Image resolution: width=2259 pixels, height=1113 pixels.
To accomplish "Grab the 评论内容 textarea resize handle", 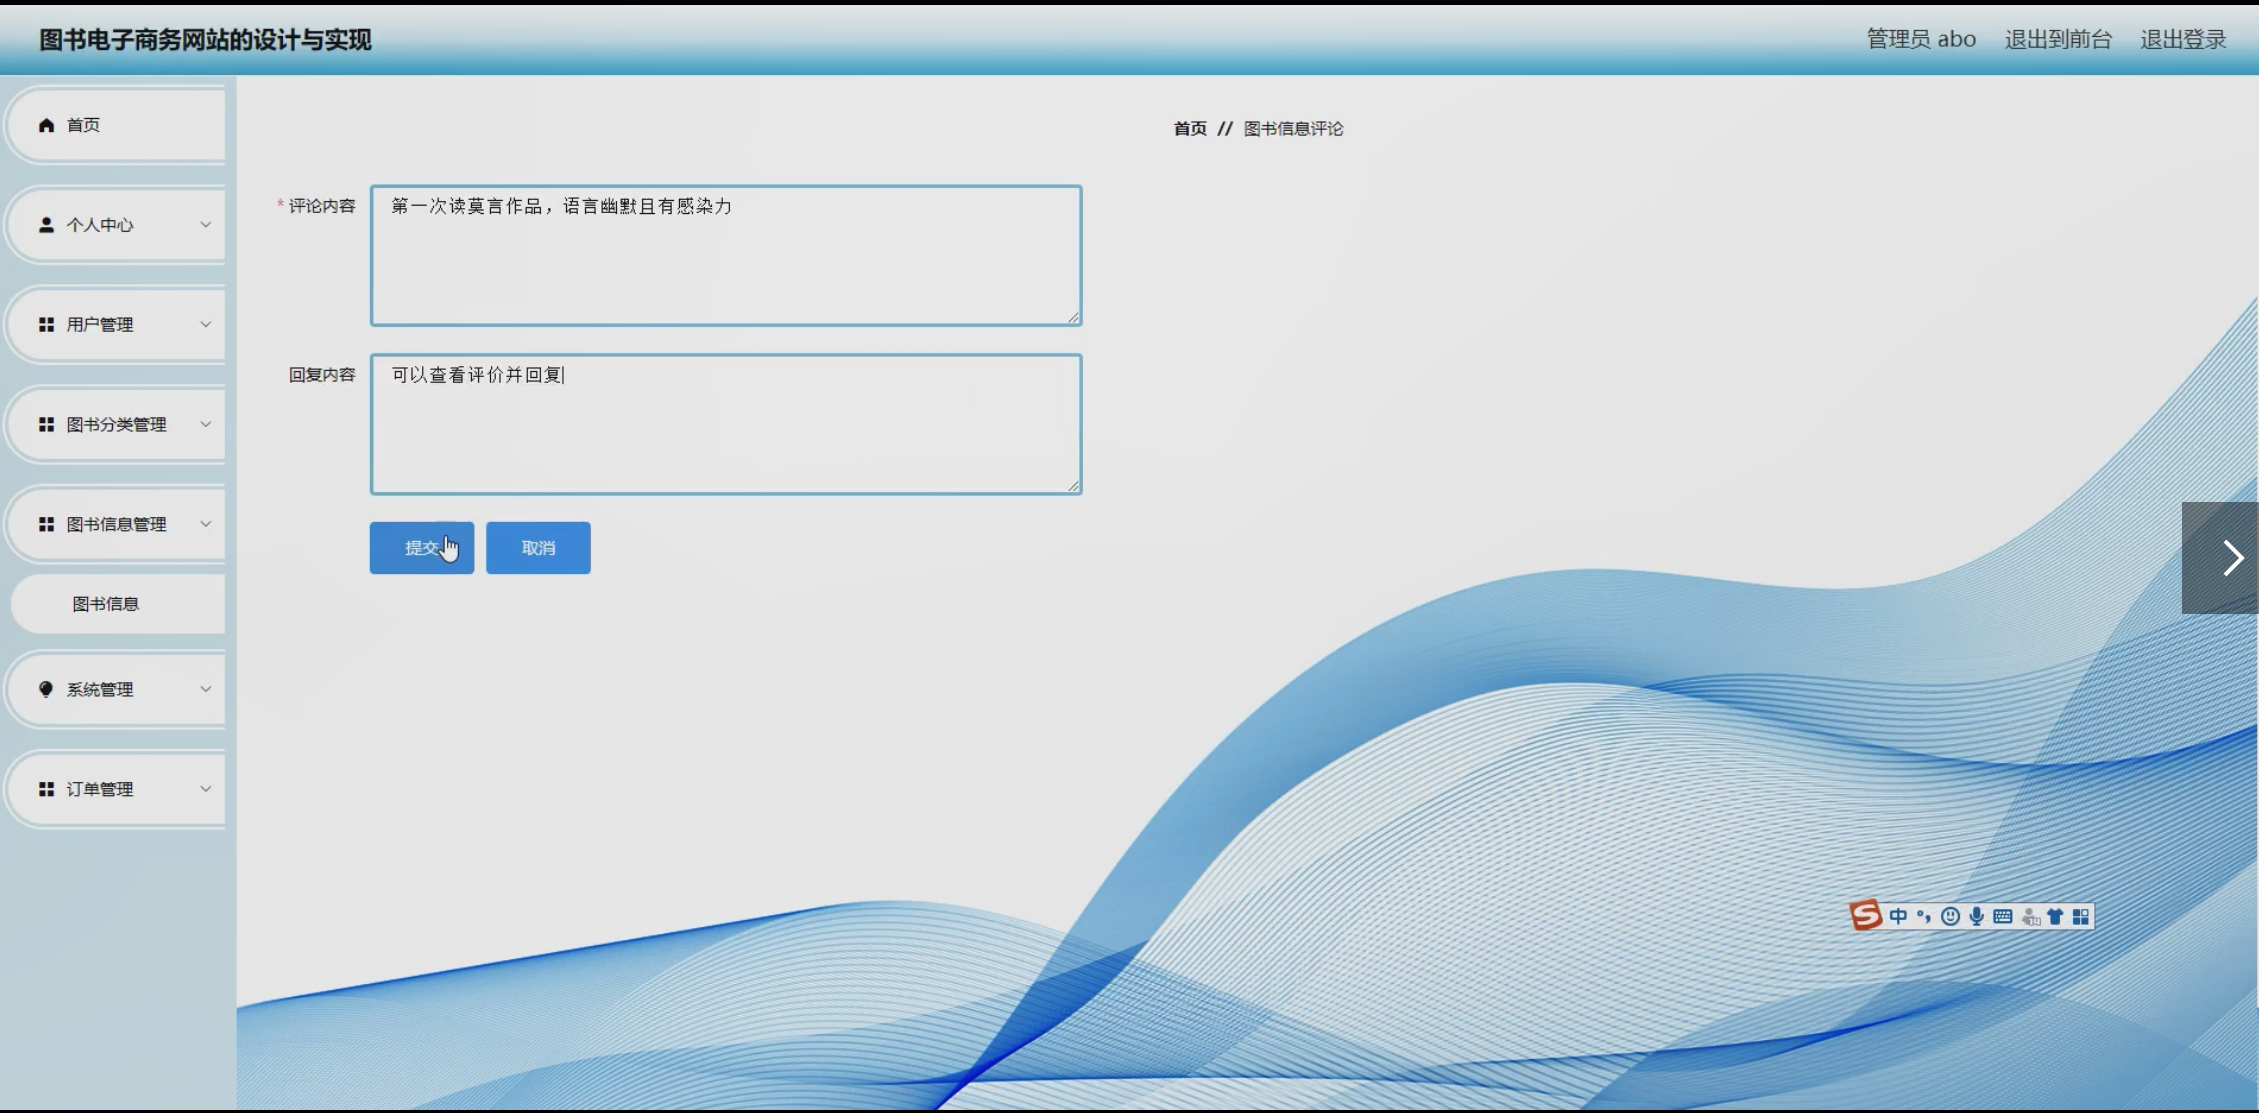I will tap(1073, 317).
